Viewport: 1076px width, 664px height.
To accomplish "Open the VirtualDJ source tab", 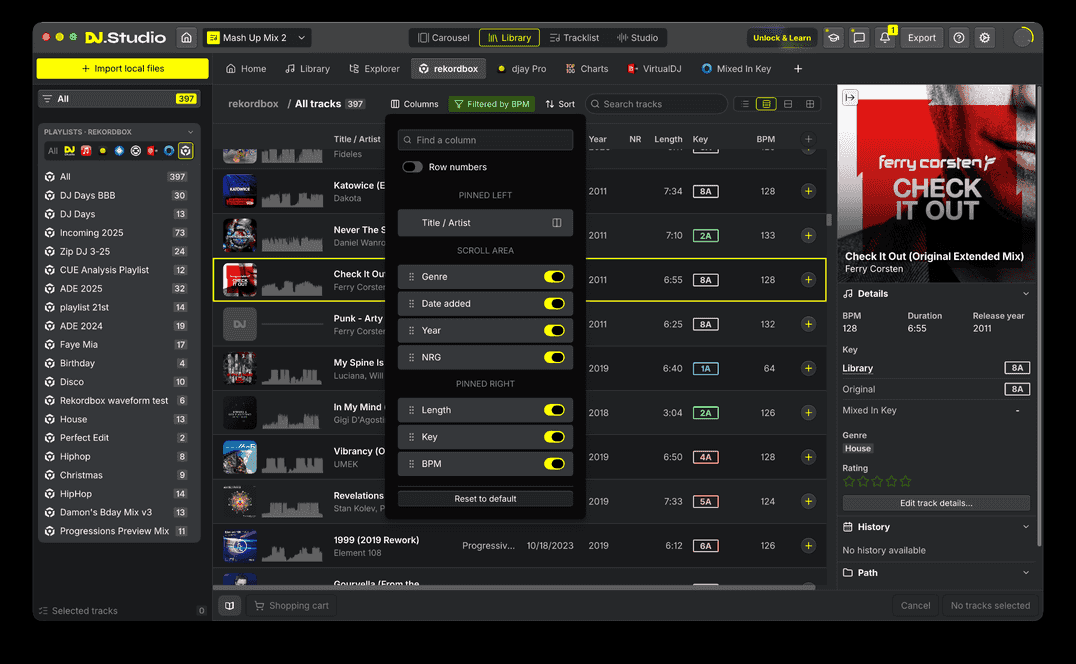I will pos(654,69).
